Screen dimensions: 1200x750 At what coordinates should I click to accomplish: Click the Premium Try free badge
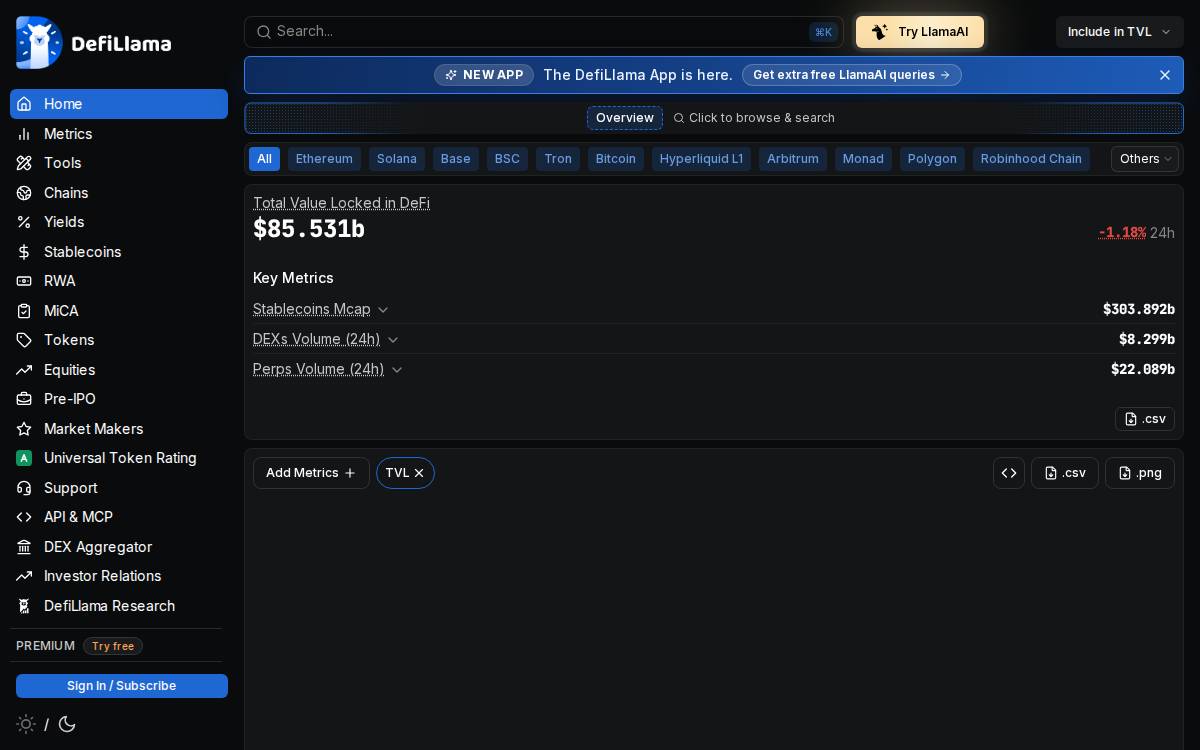pos(113,646)
